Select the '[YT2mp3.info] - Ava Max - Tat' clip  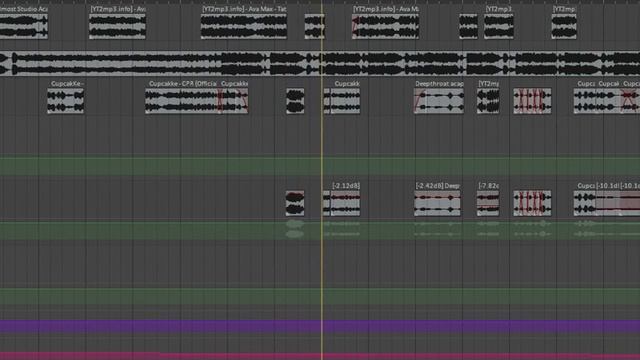click(244, 27)
